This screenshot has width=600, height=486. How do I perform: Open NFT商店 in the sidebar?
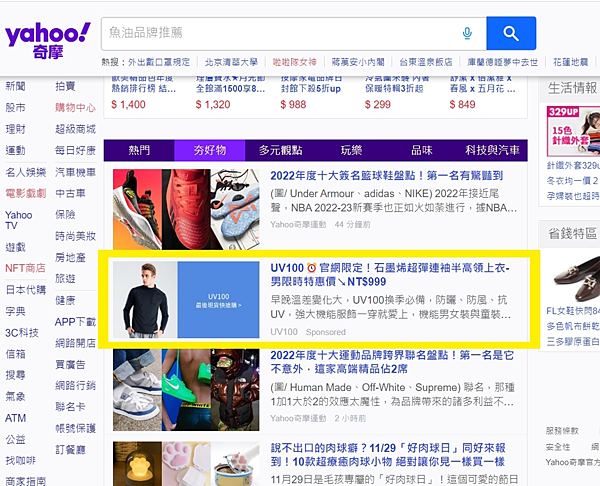click(x=25, y=268)
